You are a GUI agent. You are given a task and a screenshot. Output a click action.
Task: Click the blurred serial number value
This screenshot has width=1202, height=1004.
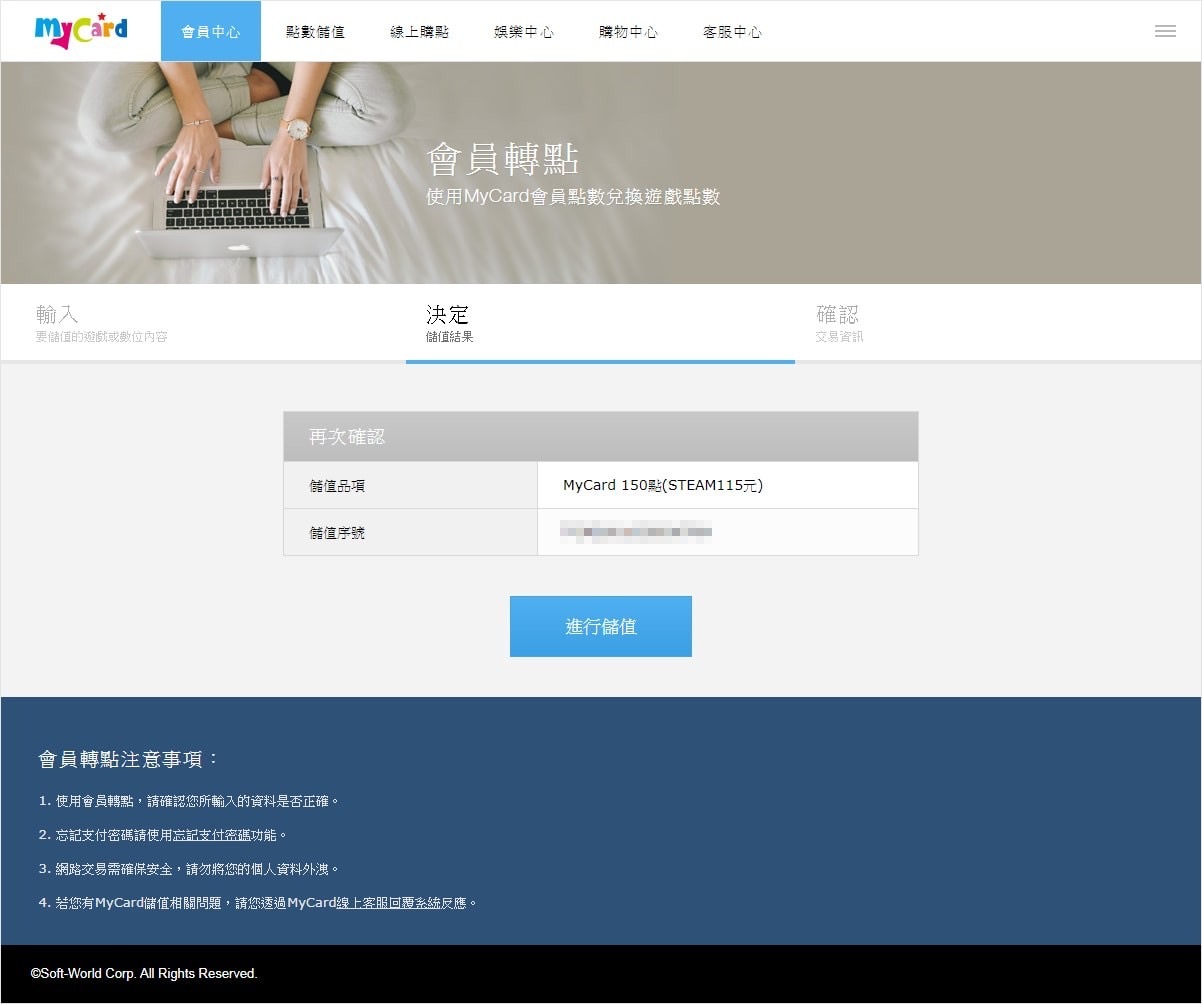tap(636, 531)
